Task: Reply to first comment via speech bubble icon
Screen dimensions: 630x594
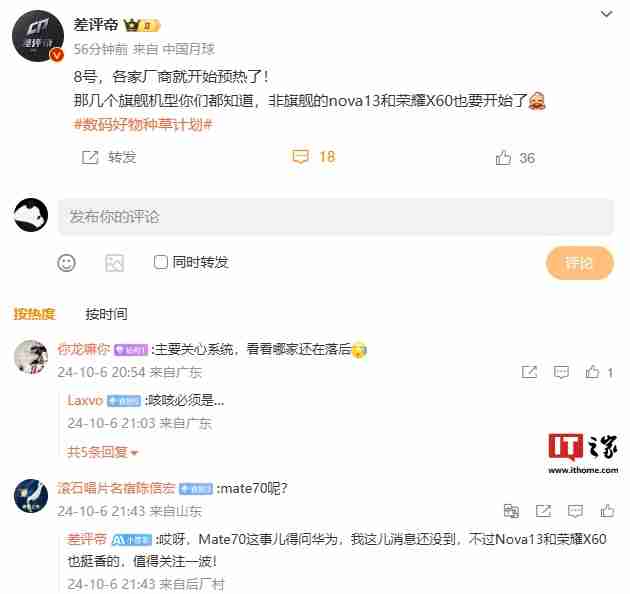Action: pos(561,372)
